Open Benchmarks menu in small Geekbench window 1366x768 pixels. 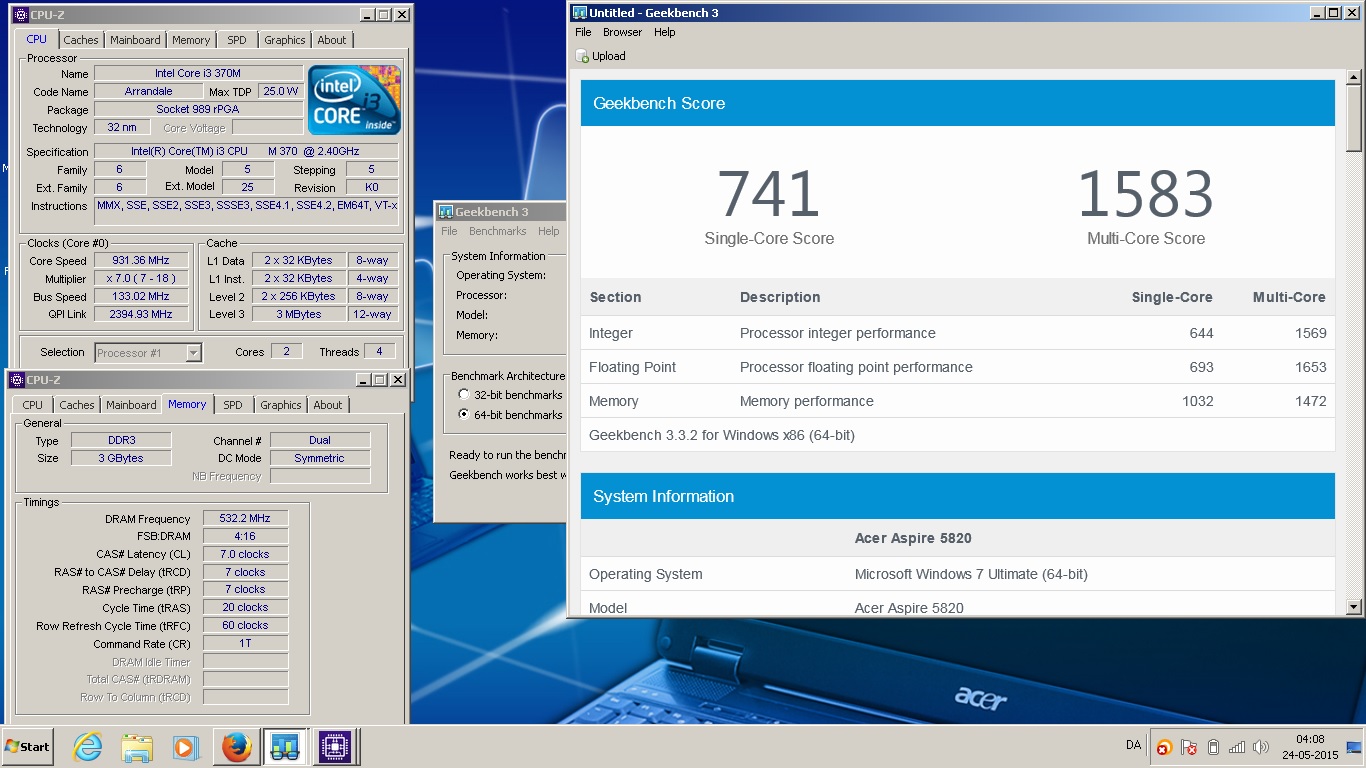pos(498,231)
